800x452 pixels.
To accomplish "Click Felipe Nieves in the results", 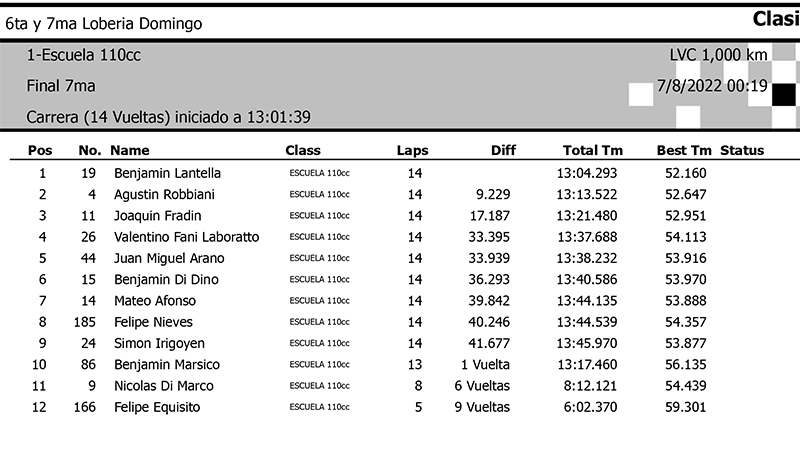I will click(154, 322).
